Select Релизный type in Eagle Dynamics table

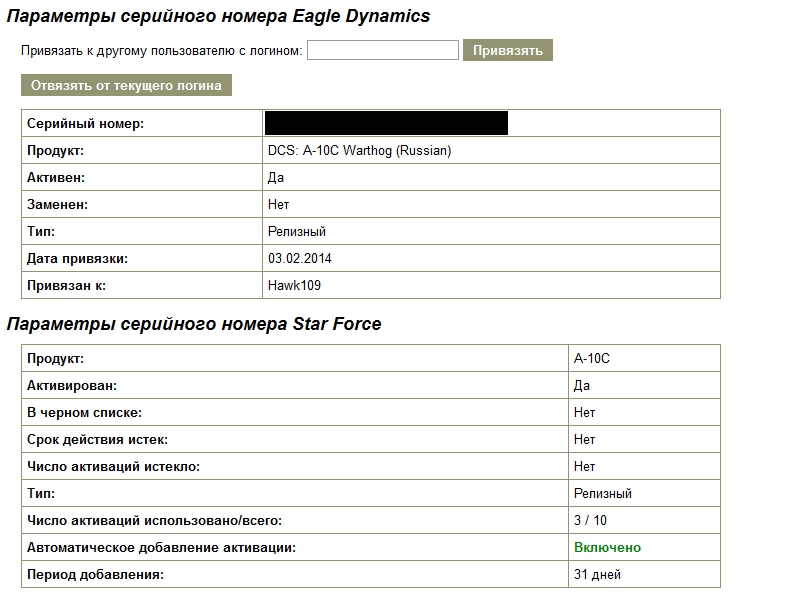tap(296, 232)
